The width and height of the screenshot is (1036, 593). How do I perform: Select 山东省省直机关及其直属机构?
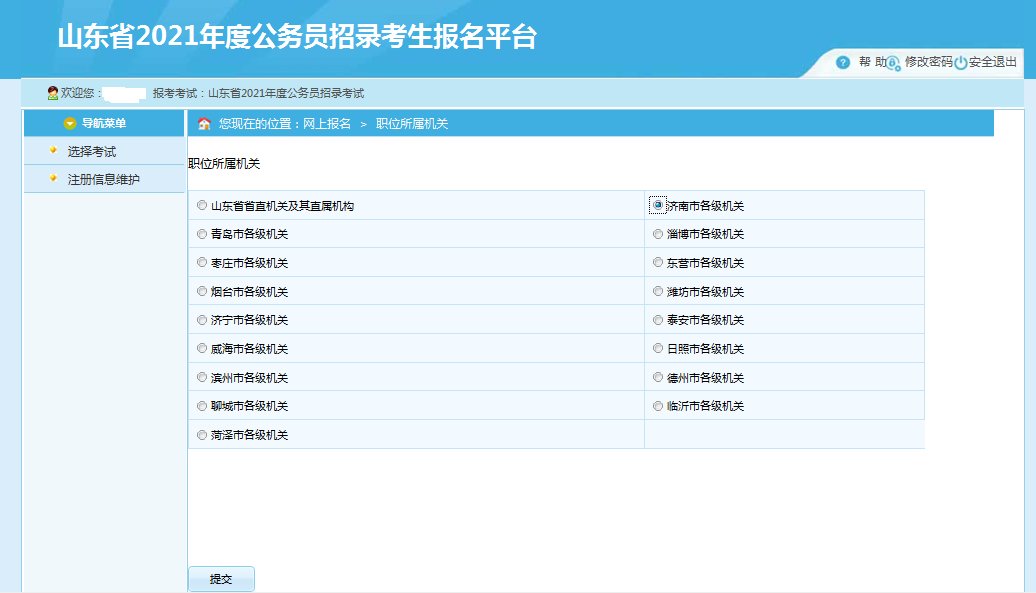click(201, 204)
